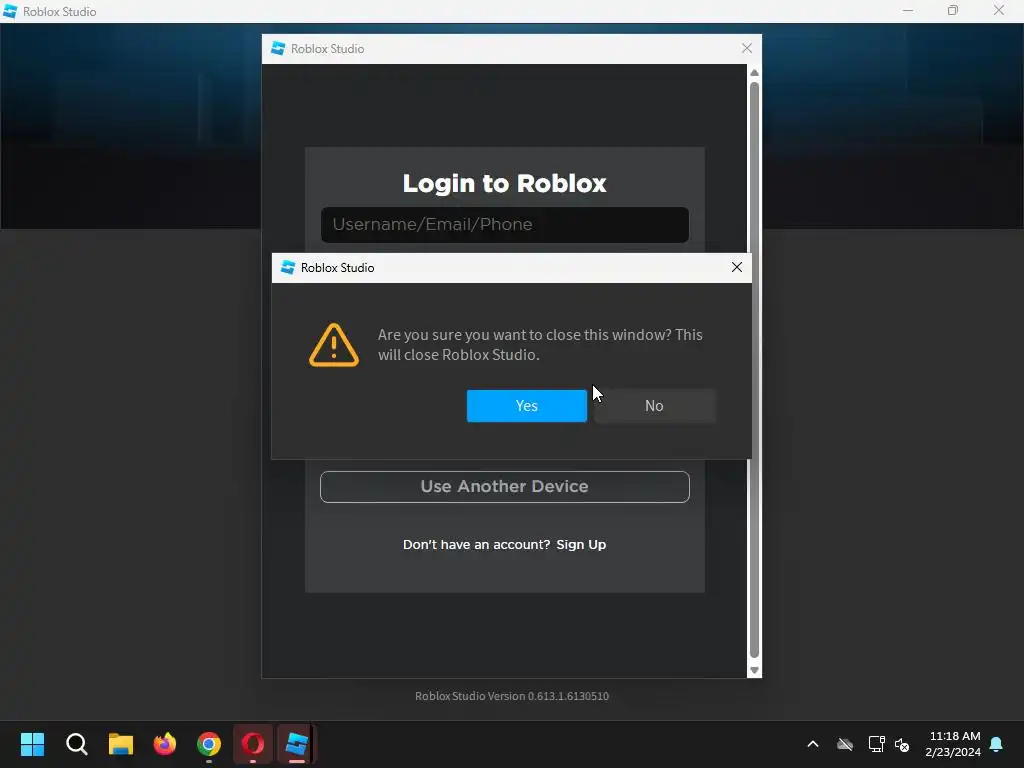The height and width of the screenshot is (768, 1024).
Task: Click the login window scrollbar up arrow
Action: click(x=754, y=72)
